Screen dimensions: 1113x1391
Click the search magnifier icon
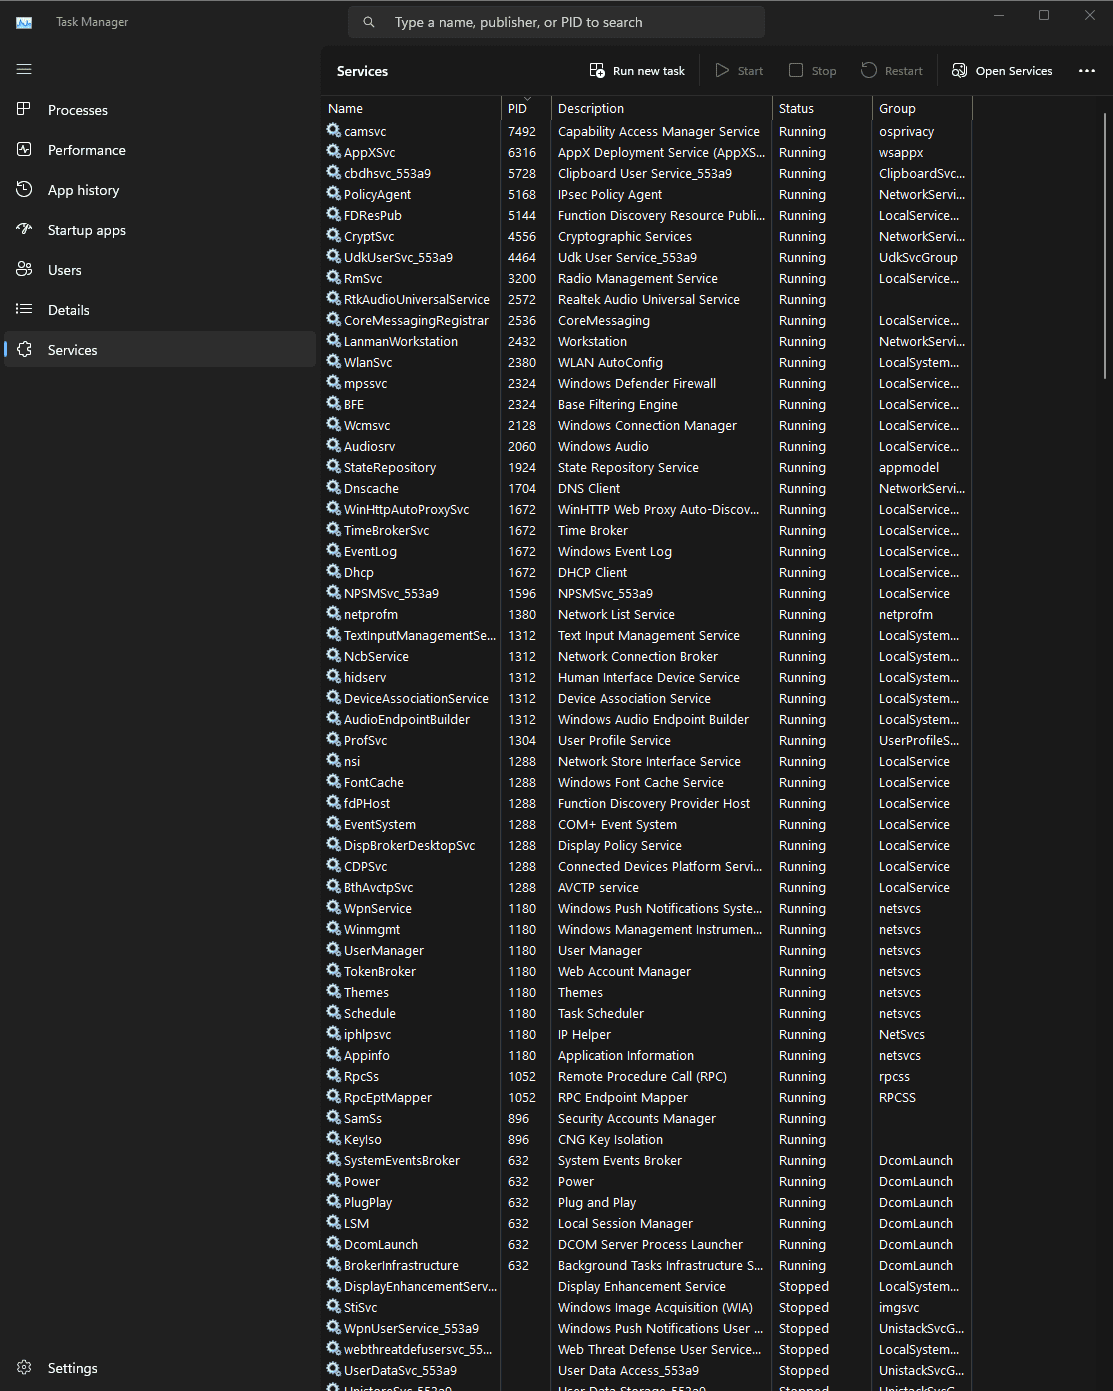[x=369, y=22]
